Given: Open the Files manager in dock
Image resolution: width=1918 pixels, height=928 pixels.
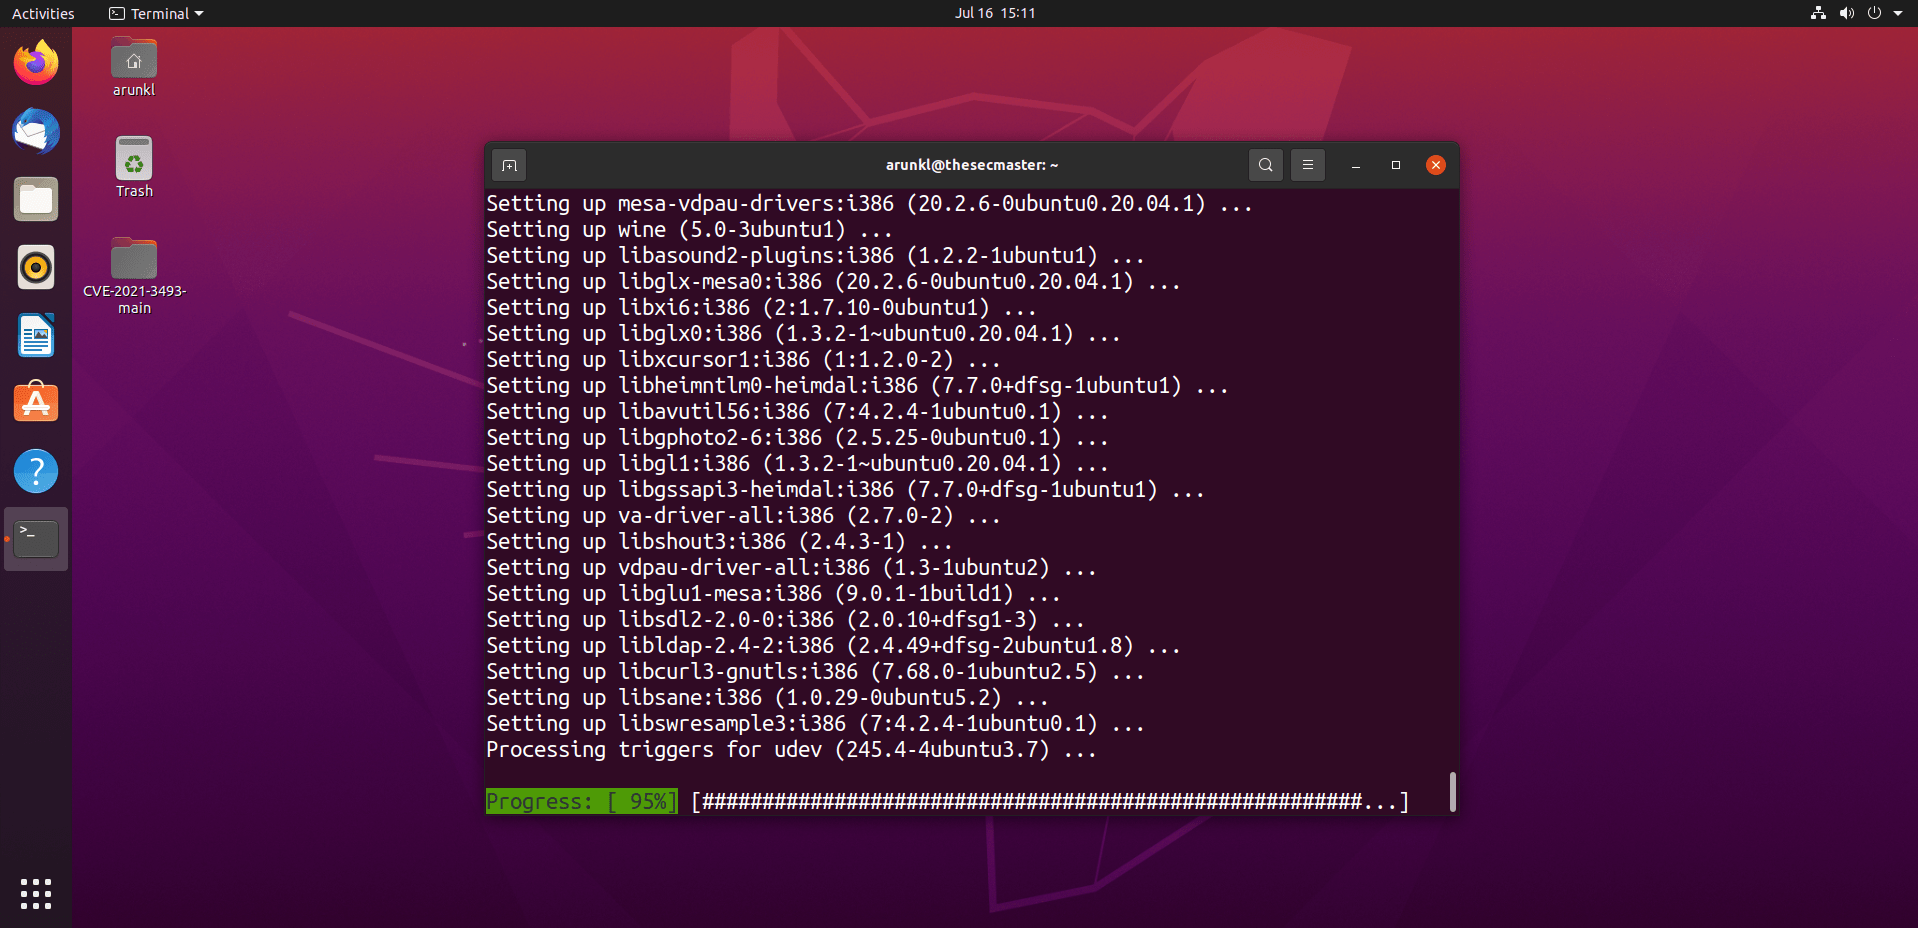Looking at the screenshot, I should [x=36, y=199].
